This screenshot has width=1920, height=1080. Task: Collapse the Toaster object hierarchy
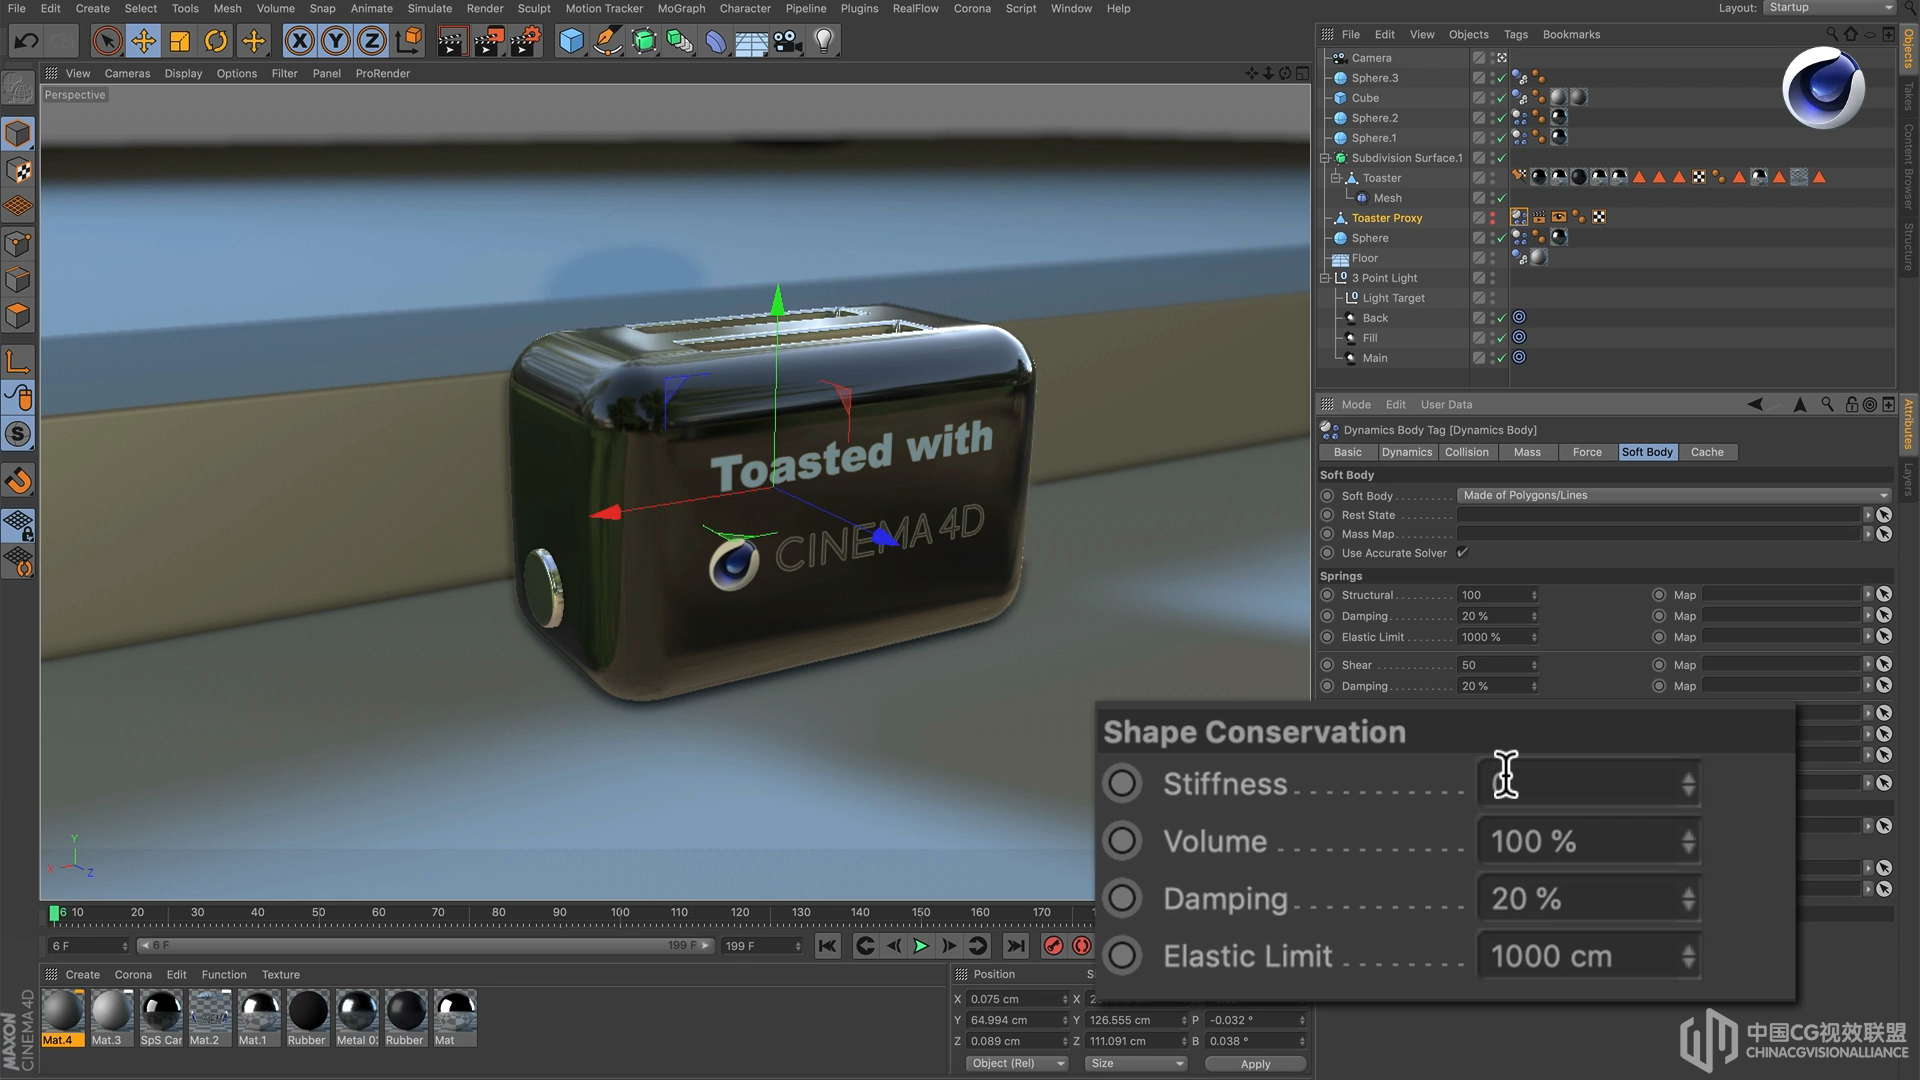[x=1335, y=178]
